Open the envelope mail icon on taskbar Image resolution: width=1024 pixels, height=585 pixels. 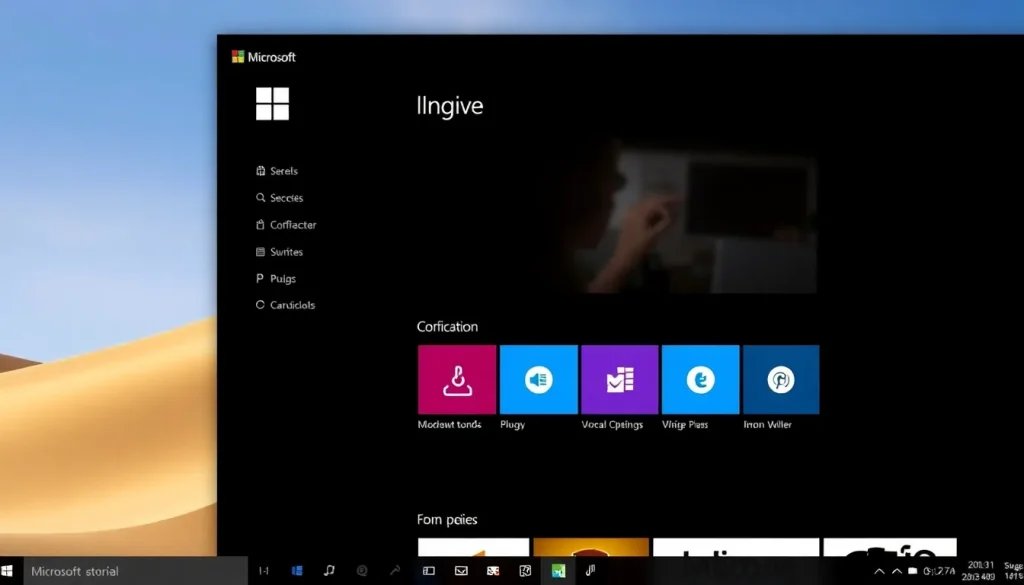[x=461, y=571]
